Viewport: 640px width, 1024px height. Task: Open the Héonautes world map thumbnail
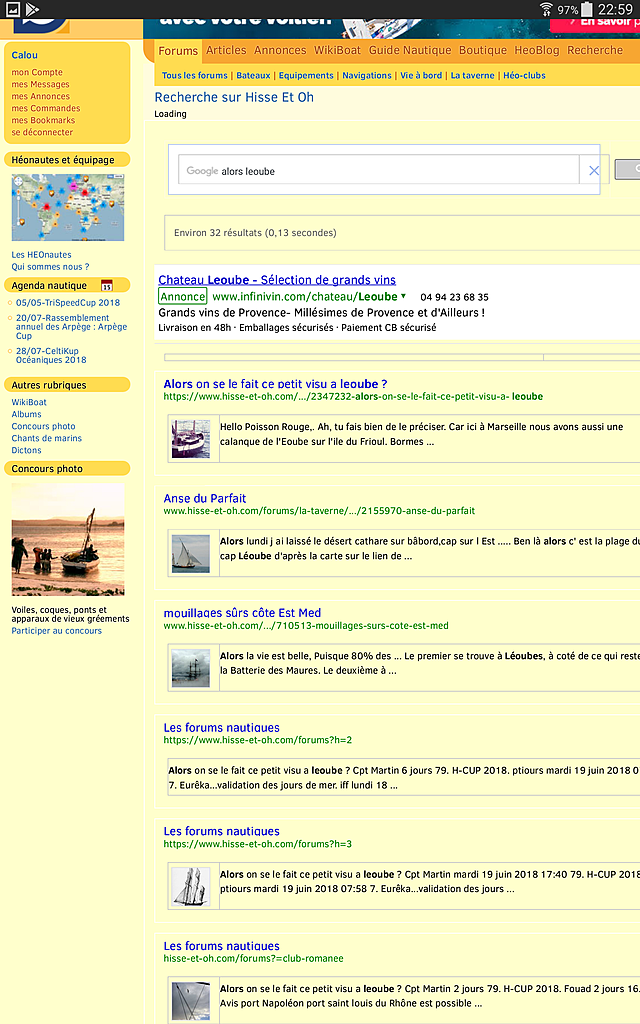[68, 208]
